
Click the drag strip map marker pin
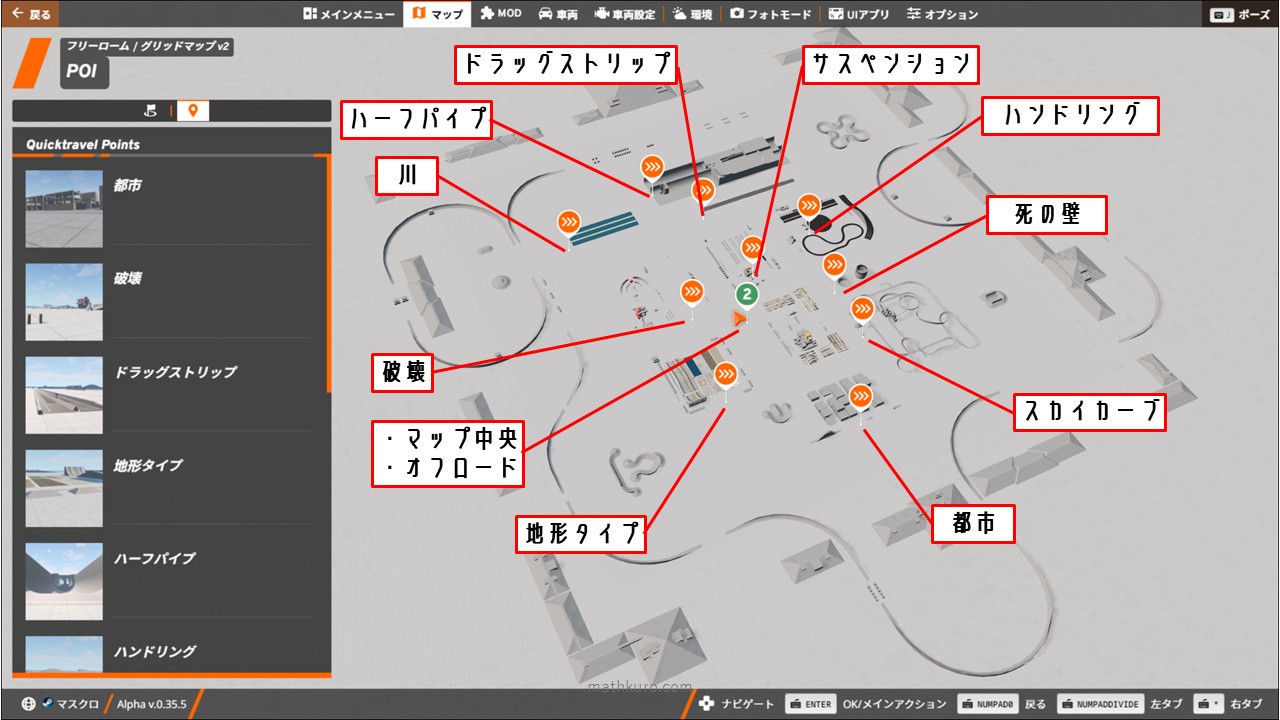point(704,189)
